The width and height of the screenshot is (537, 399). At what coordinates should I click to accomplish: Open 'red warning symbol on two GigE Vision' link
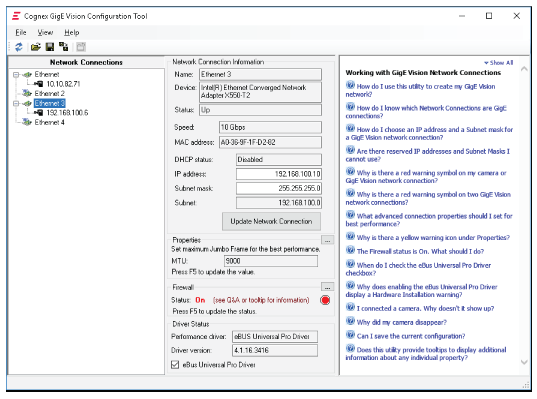tap(428, 198)
